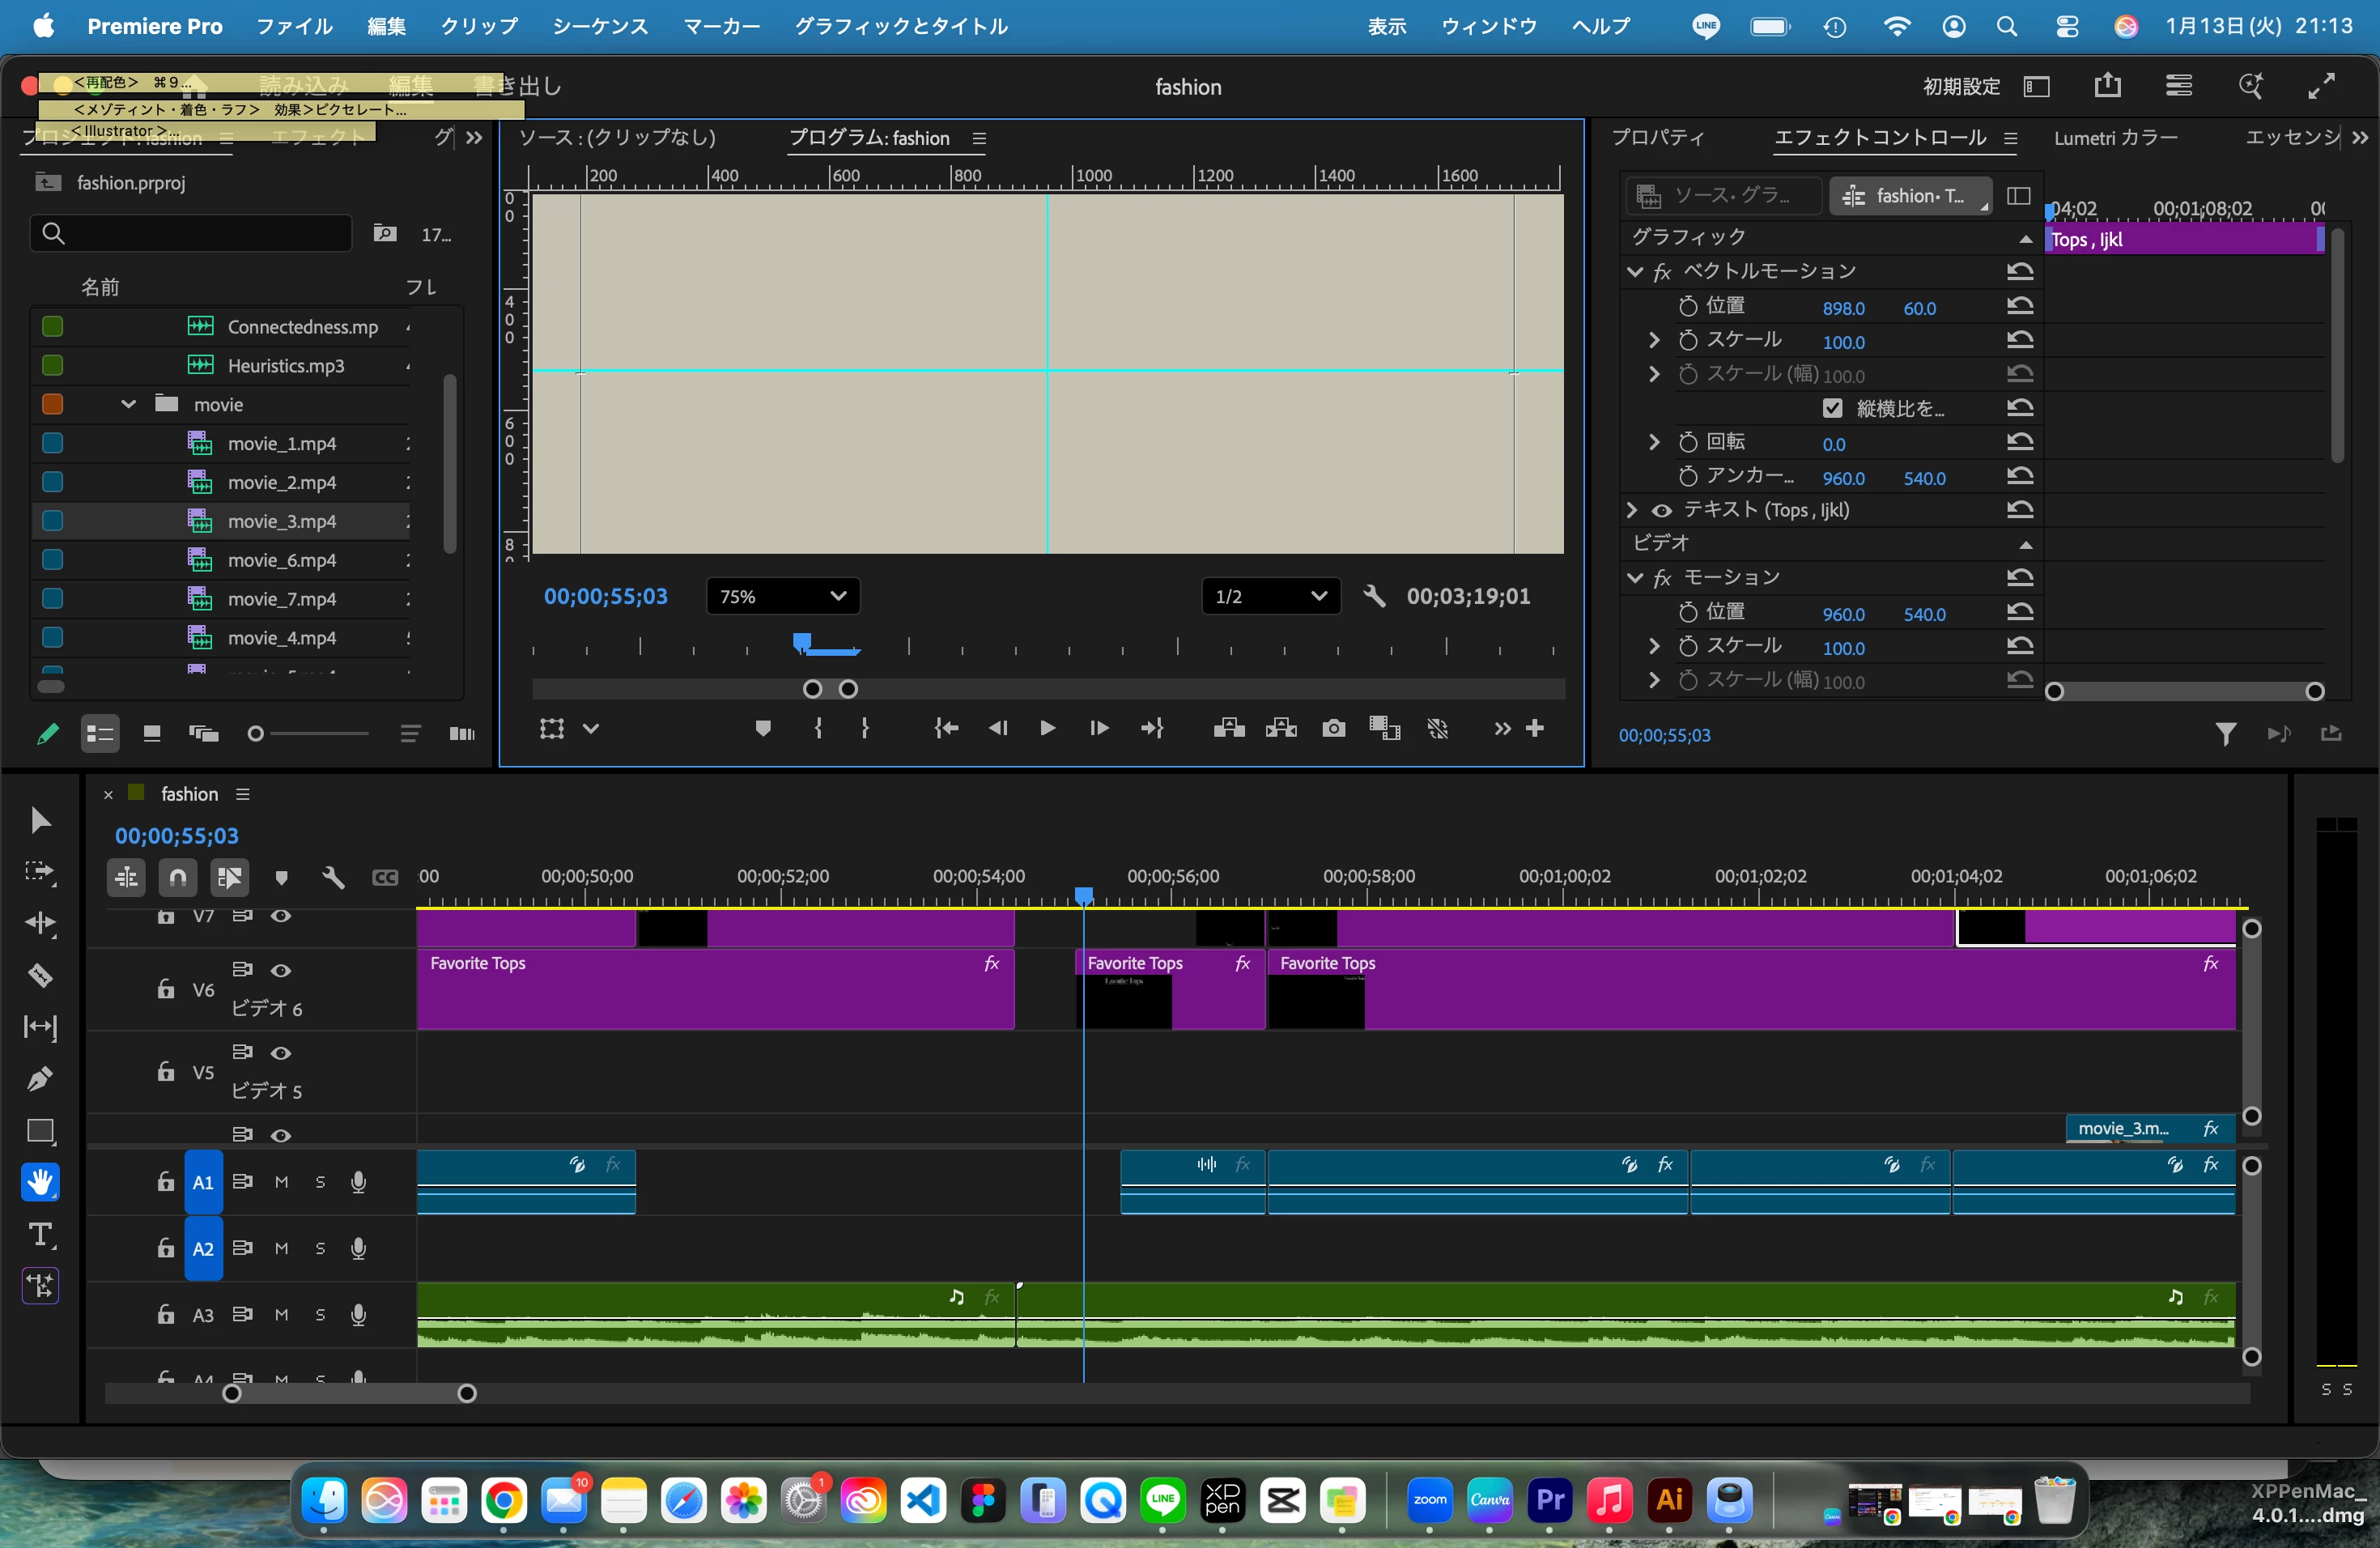Select the Ripple Edit tool
The width and height of the screenshot is (2380, 1548).
pos(40,923)
